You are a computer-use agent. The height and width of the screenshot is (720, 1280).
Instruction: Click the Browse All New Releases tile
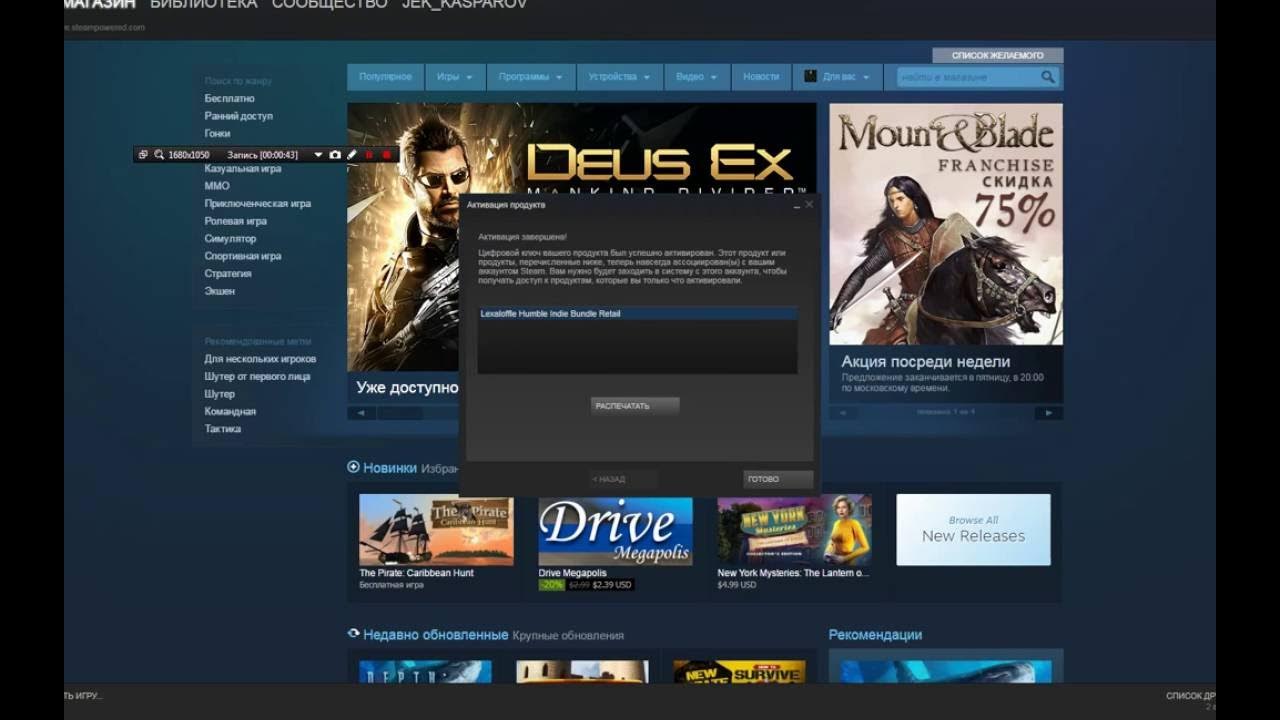pos(973,530)
